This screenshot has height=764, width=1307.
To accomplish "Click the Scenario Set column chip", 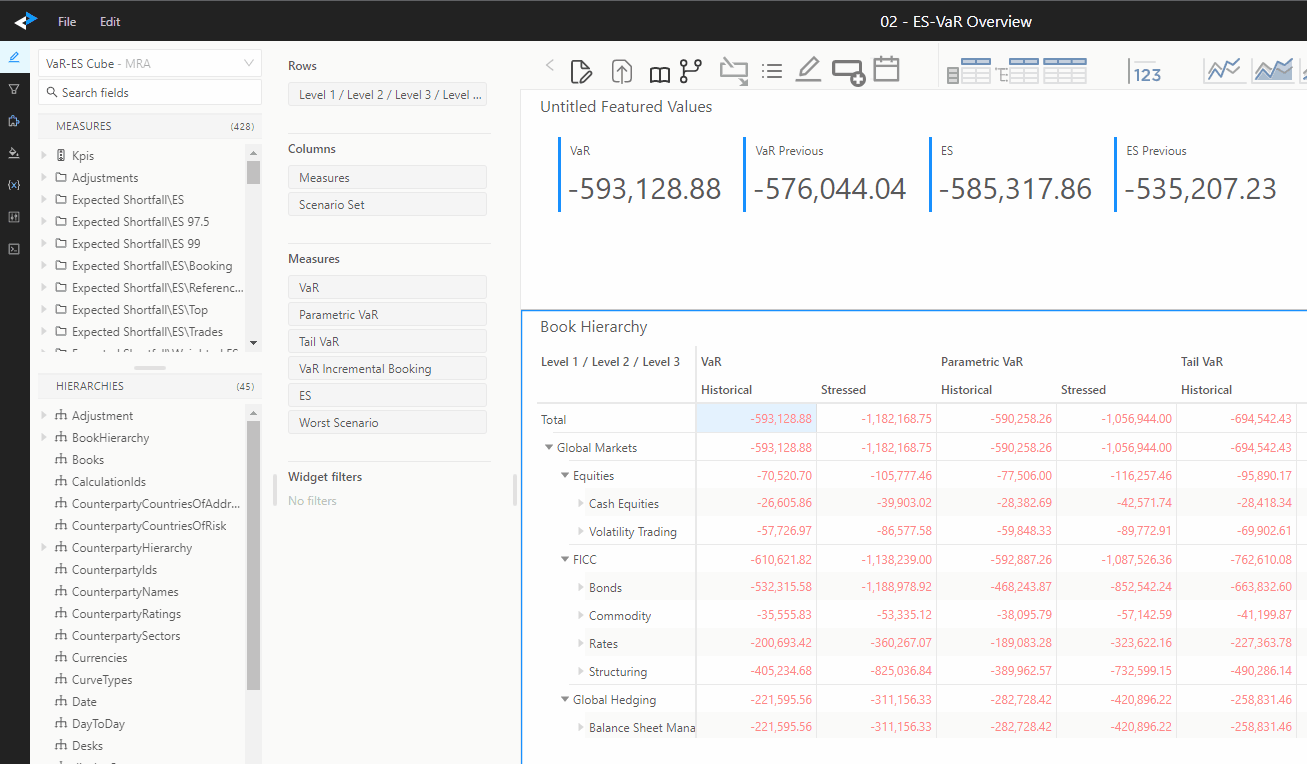I will (x=387, y=205).
